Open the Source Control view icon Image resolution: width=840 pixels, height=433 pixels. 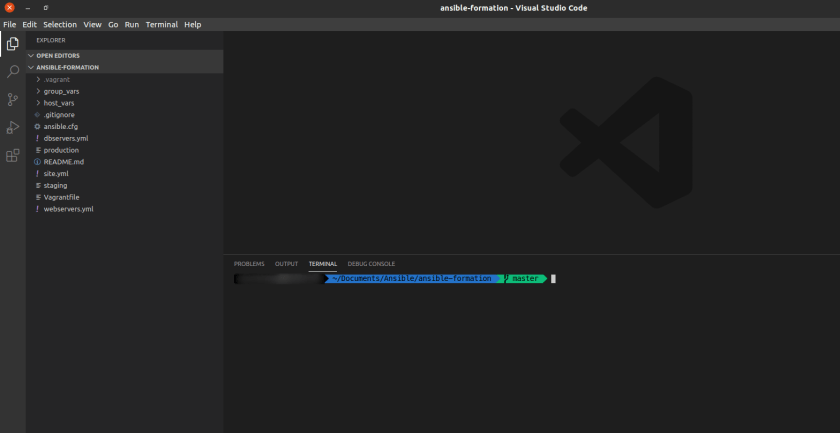(x=12, y=100)
